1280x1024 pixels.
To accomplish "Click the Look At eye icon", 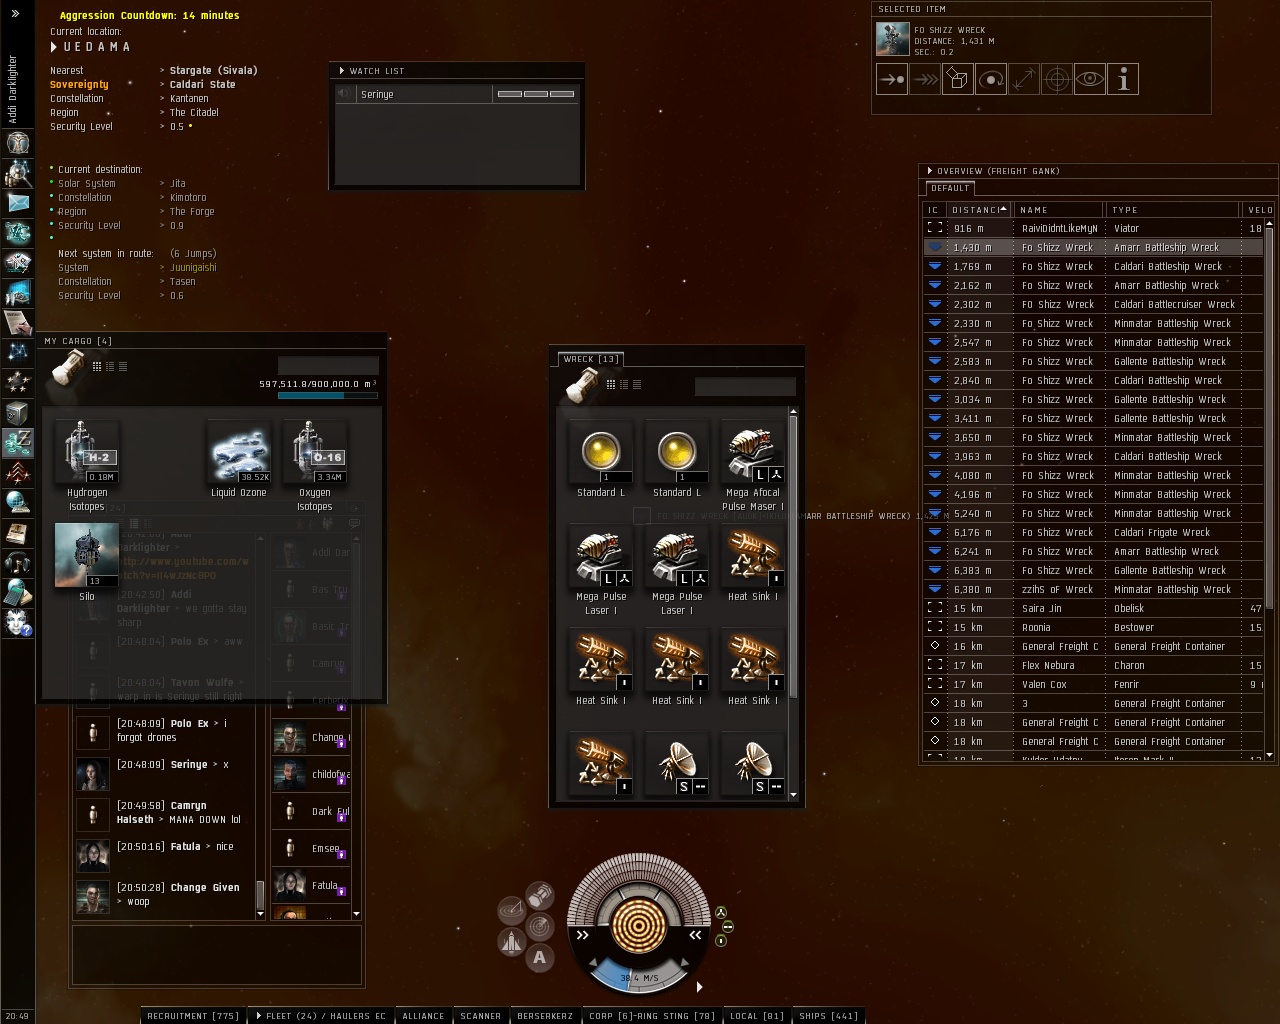I will click(1090, 79).
